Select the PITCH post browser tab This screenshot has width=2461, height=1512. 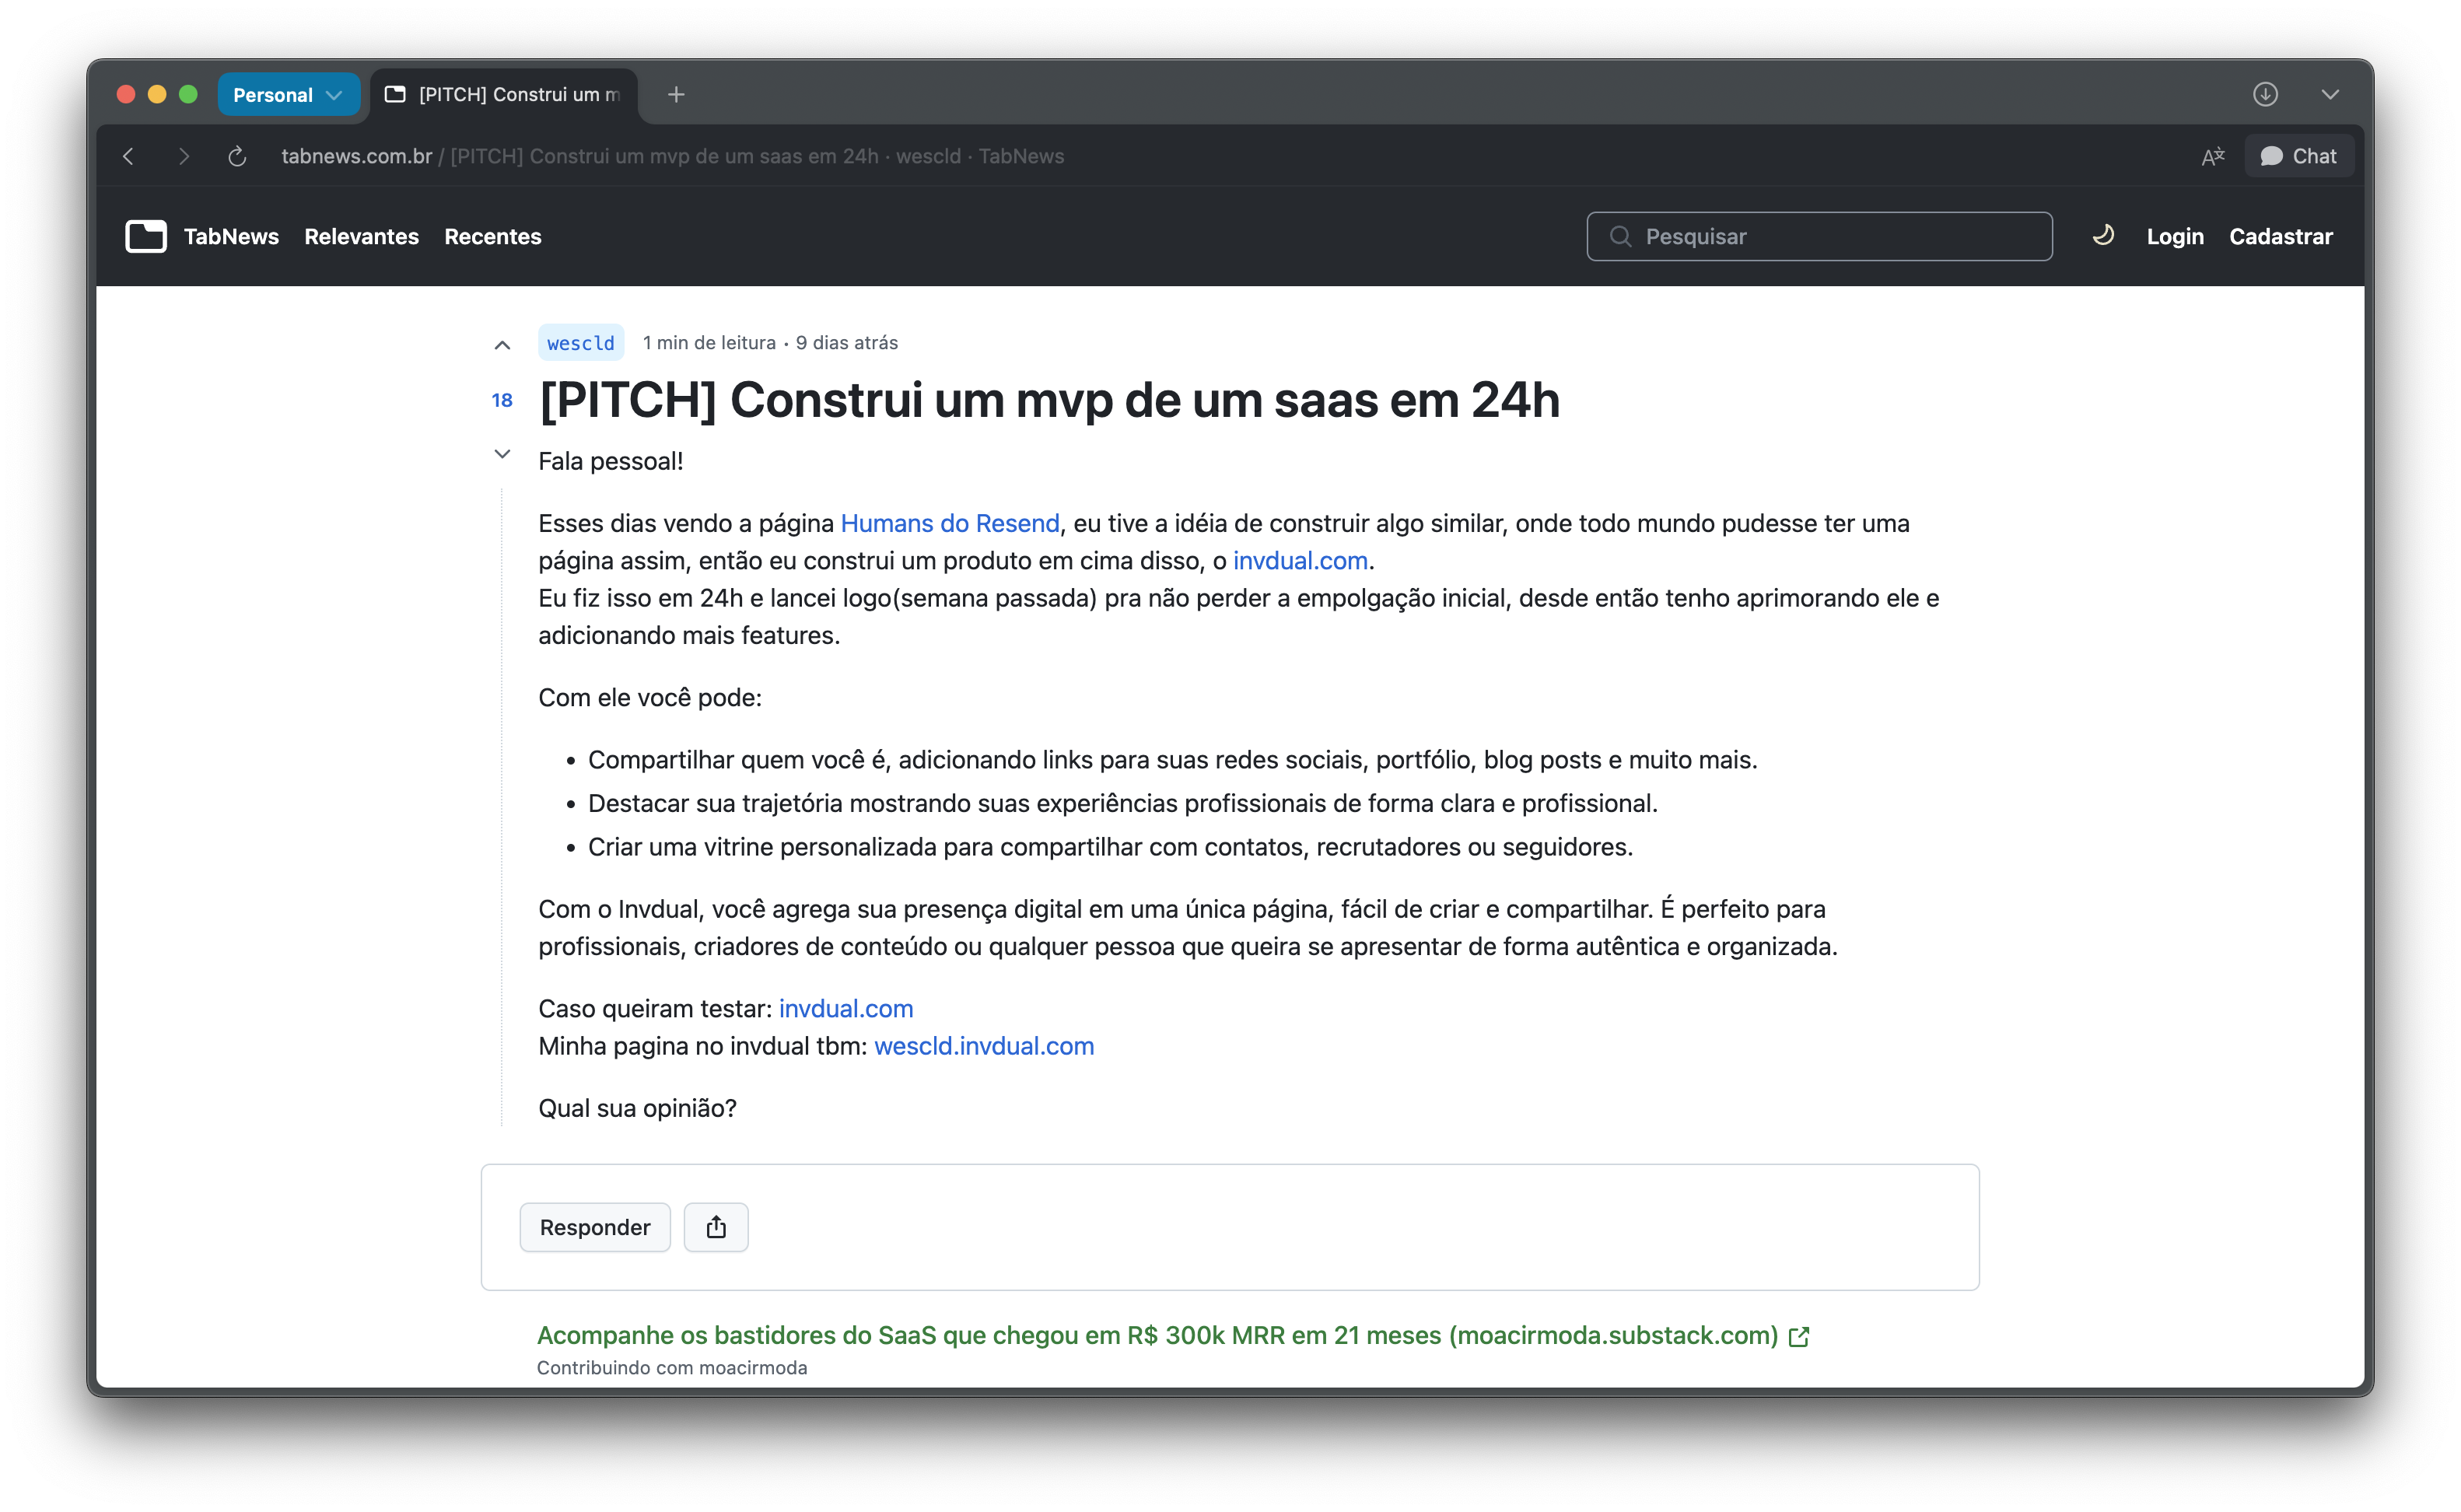(x=505, y=94)
